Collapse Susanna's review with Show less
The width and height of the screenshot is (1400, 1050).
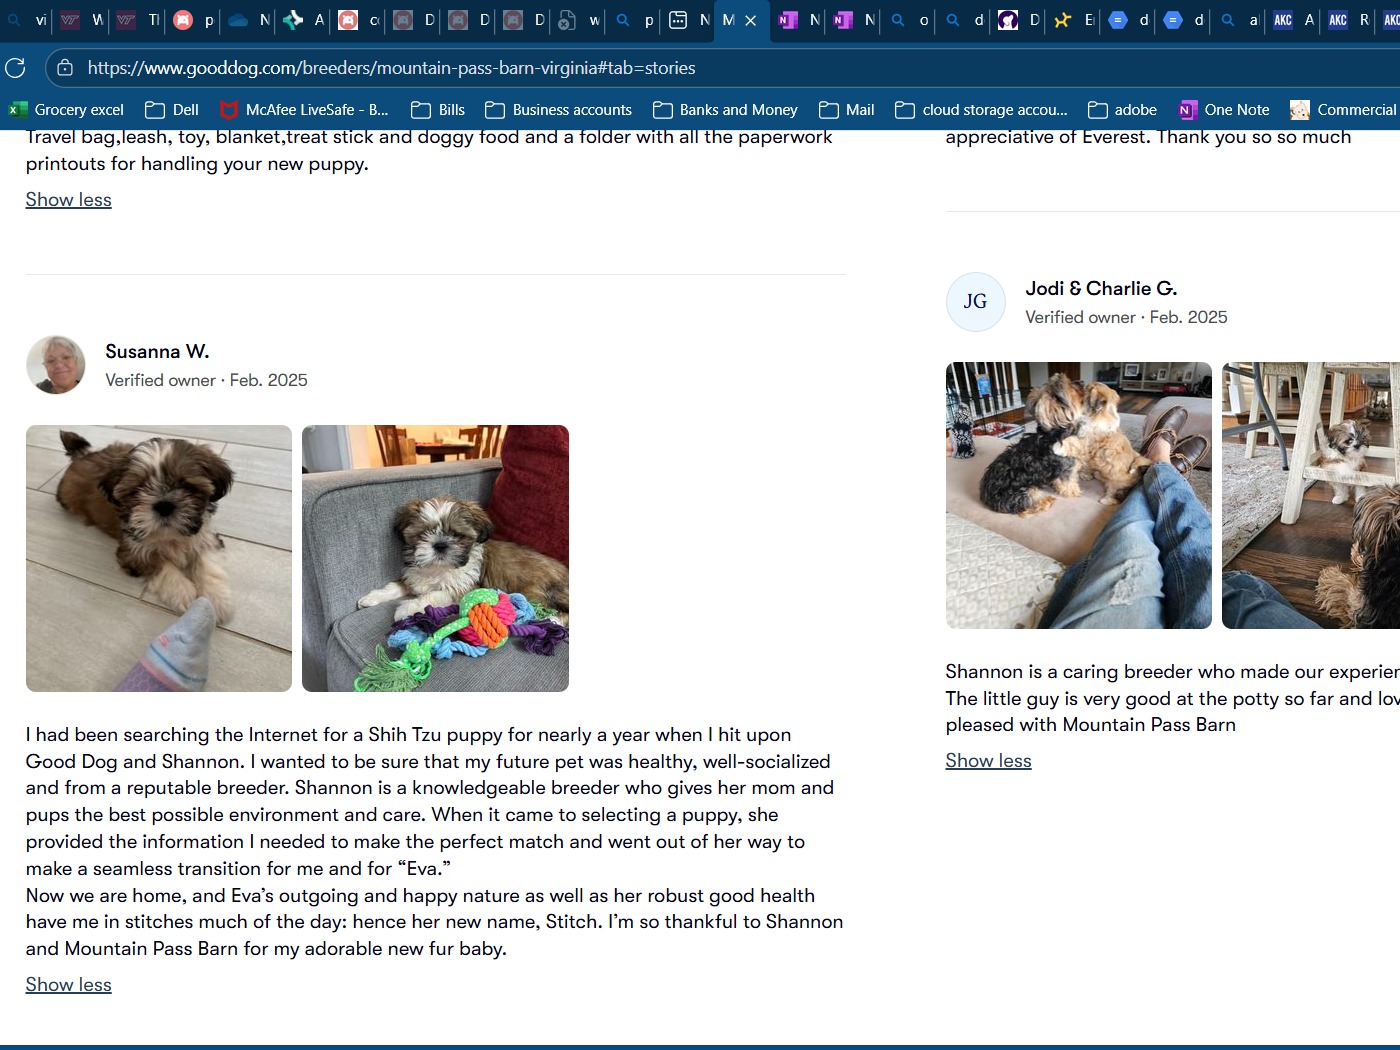click(x=69, y=985)
